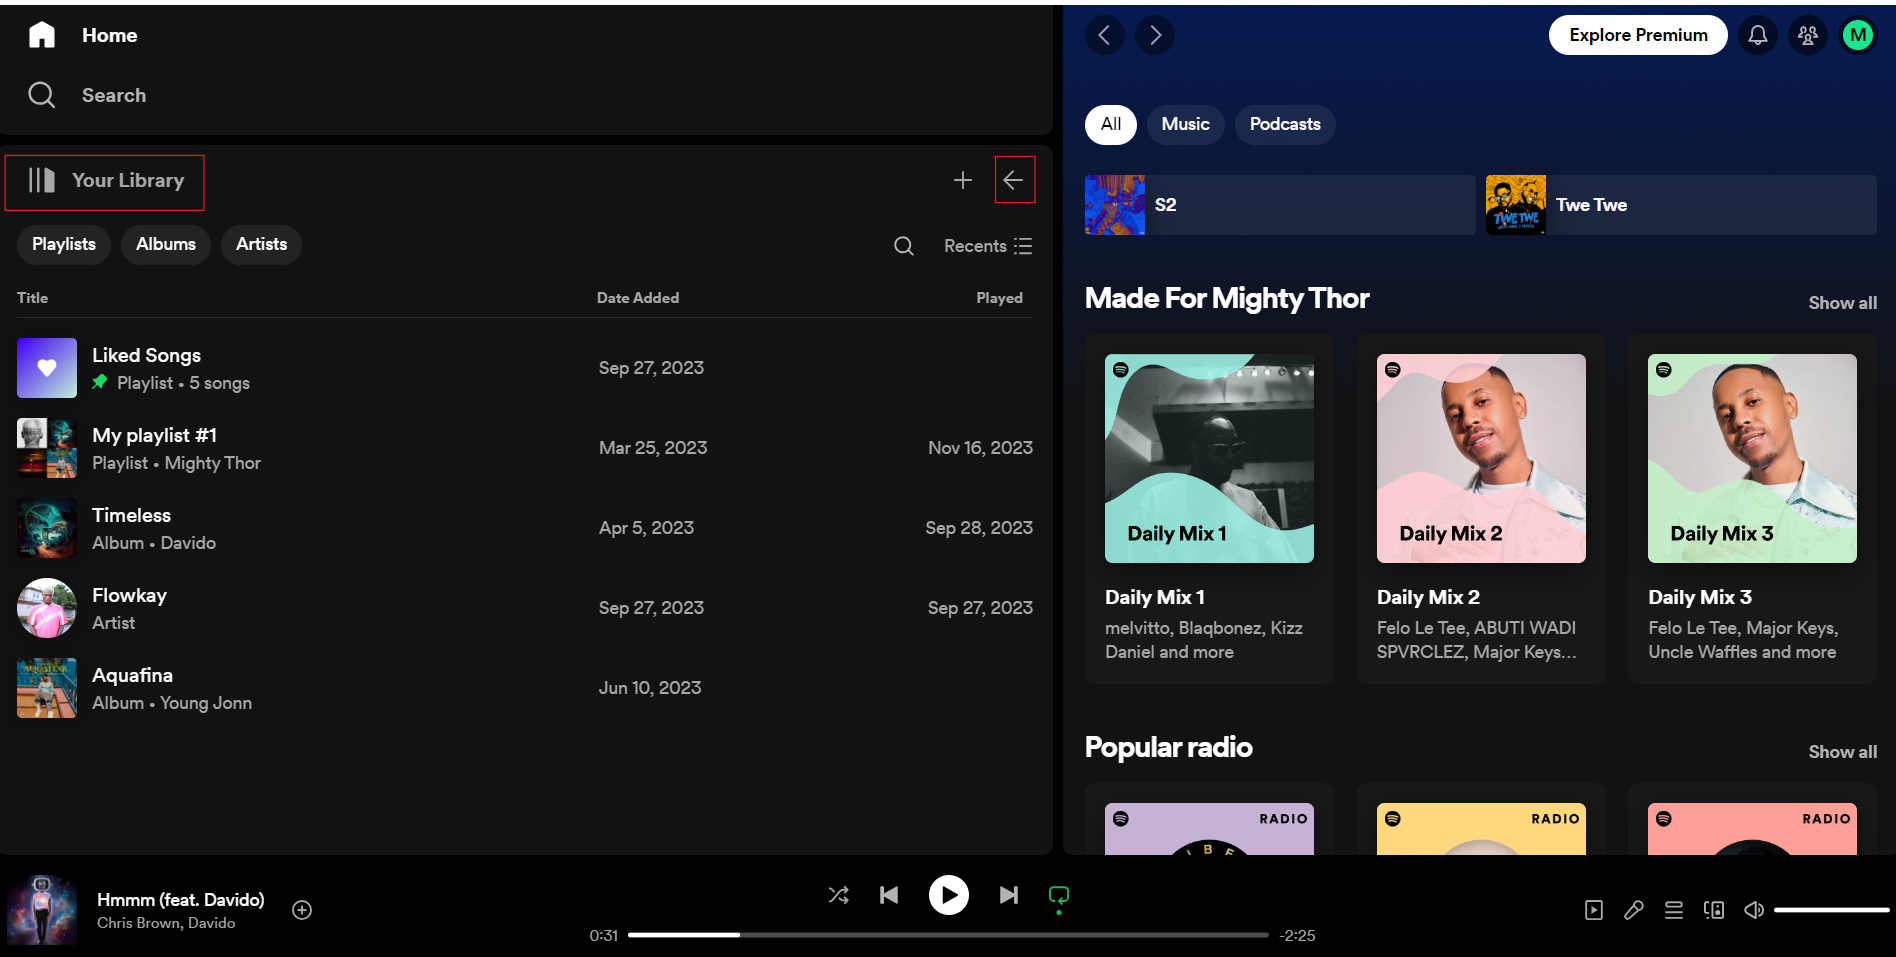The width and height of the screenshot is (1896, 957).
Task: Open the Recents sort dropdown
Action: (988, 246)
